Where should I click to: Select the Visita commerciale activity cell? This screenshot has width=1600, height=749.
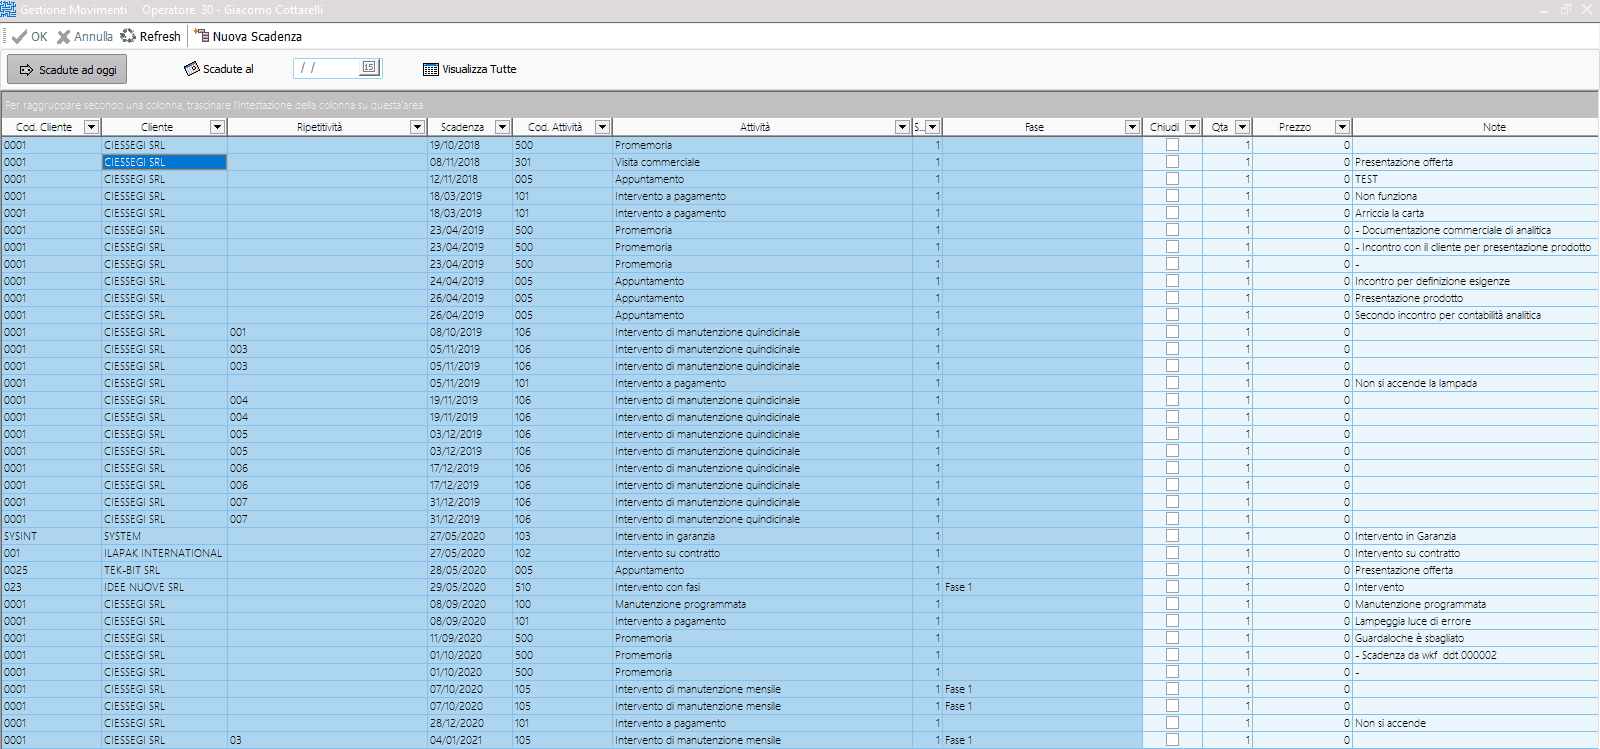(762, 162)
